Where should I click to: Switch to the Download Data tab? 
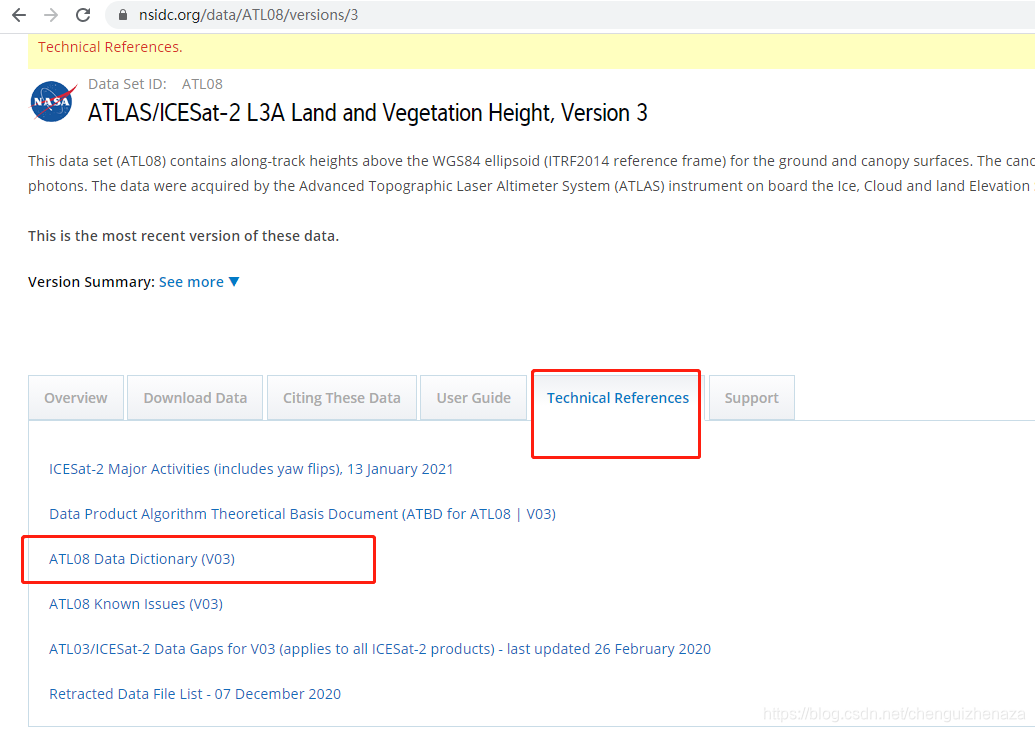coord(195,398)
